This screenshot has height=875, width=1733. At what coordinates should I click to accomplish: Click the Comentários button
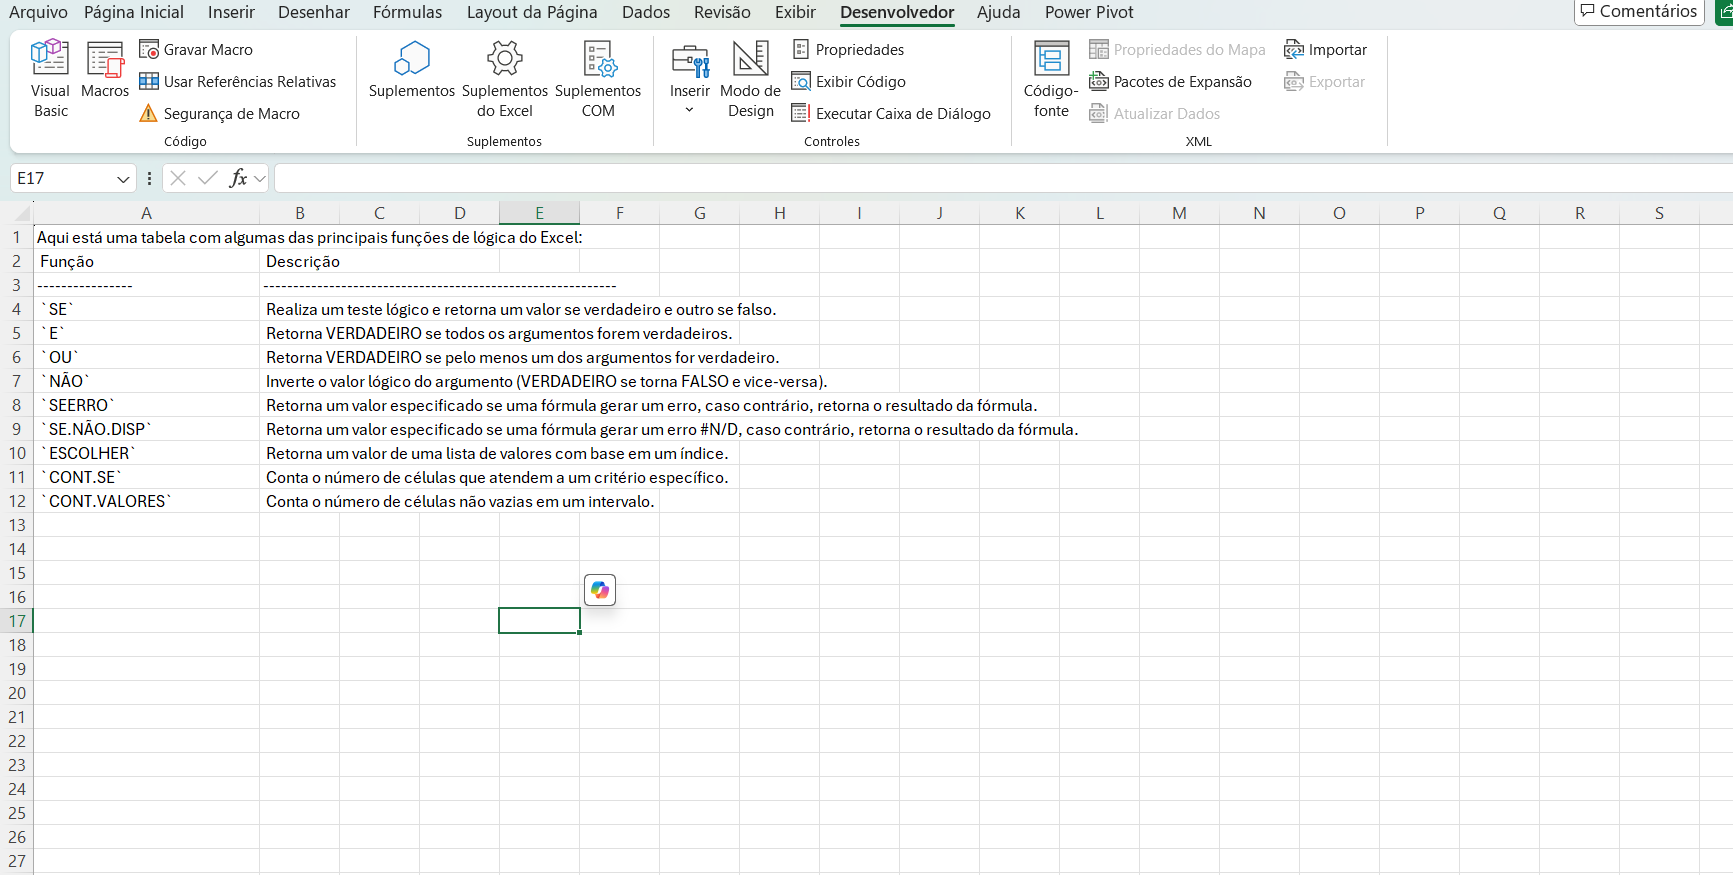[1639, 11]
